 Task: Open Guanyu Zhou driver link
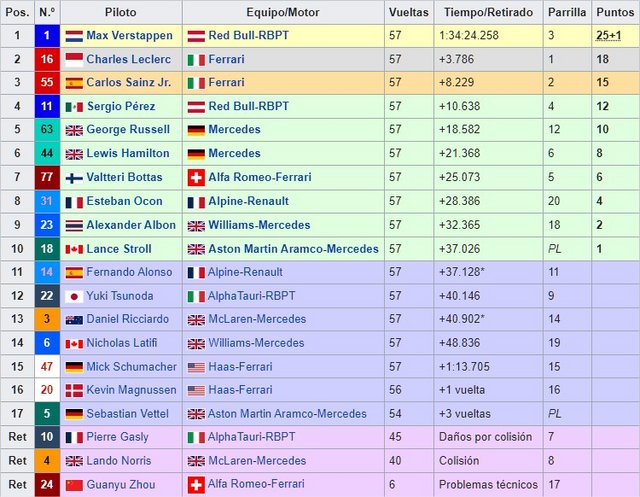[120, 485]
